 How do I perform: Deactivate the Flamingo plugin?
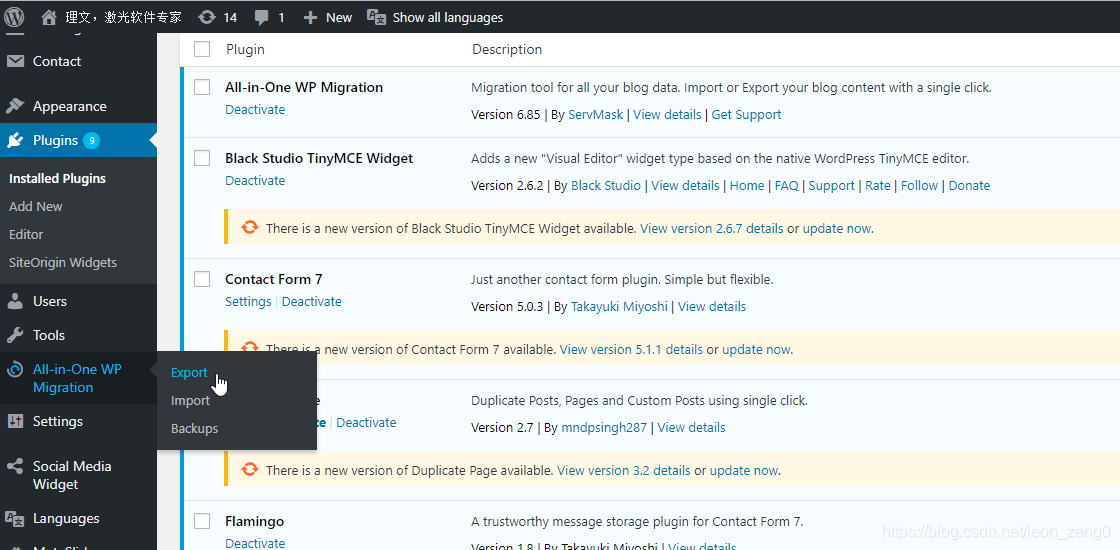(x=255, y=544)
